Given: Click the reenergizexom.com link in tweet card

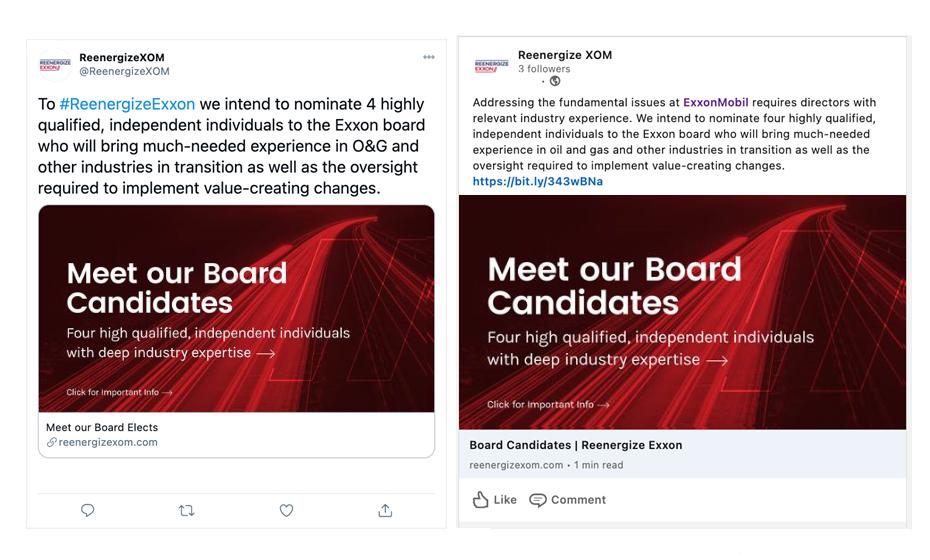Looking at the screenshot, I should [107, 442].
